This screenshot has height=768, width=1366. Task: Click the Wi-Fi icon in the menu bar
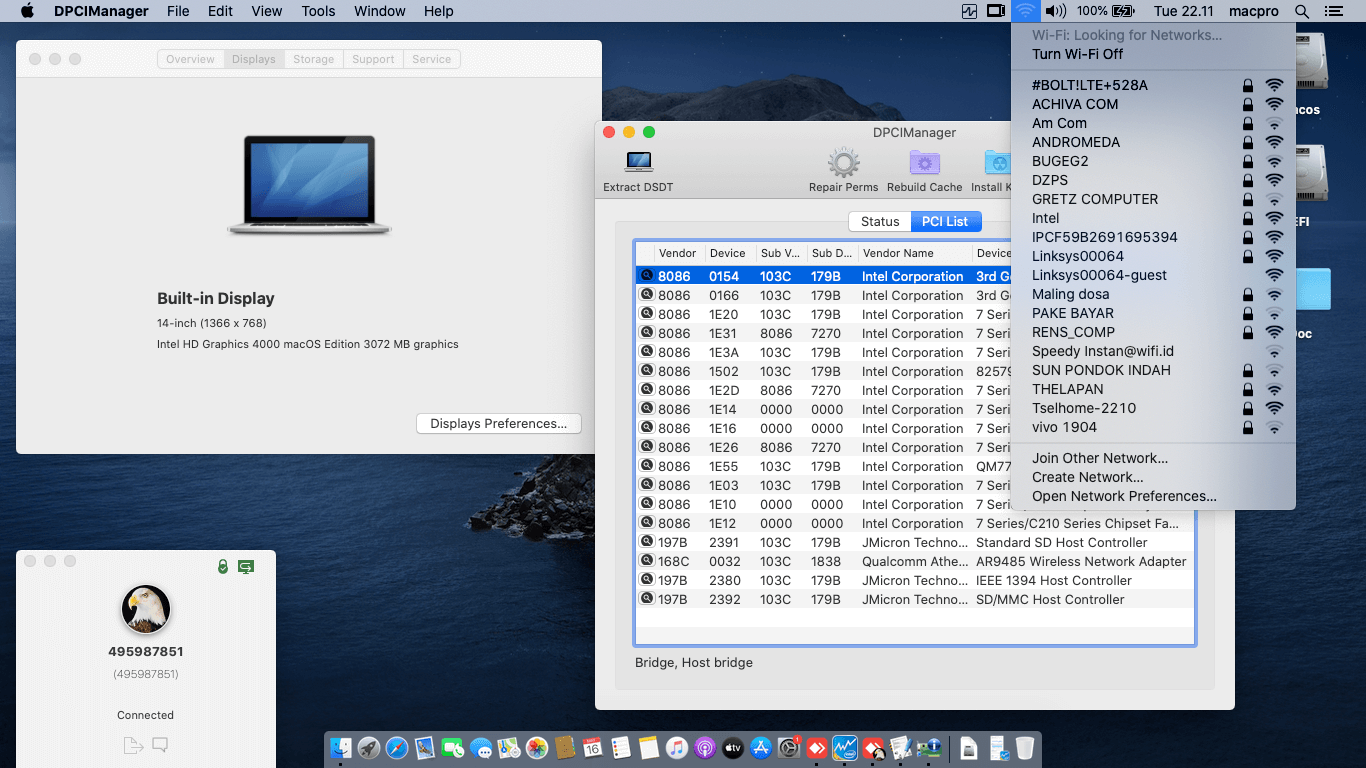[x=1026, y=11]
